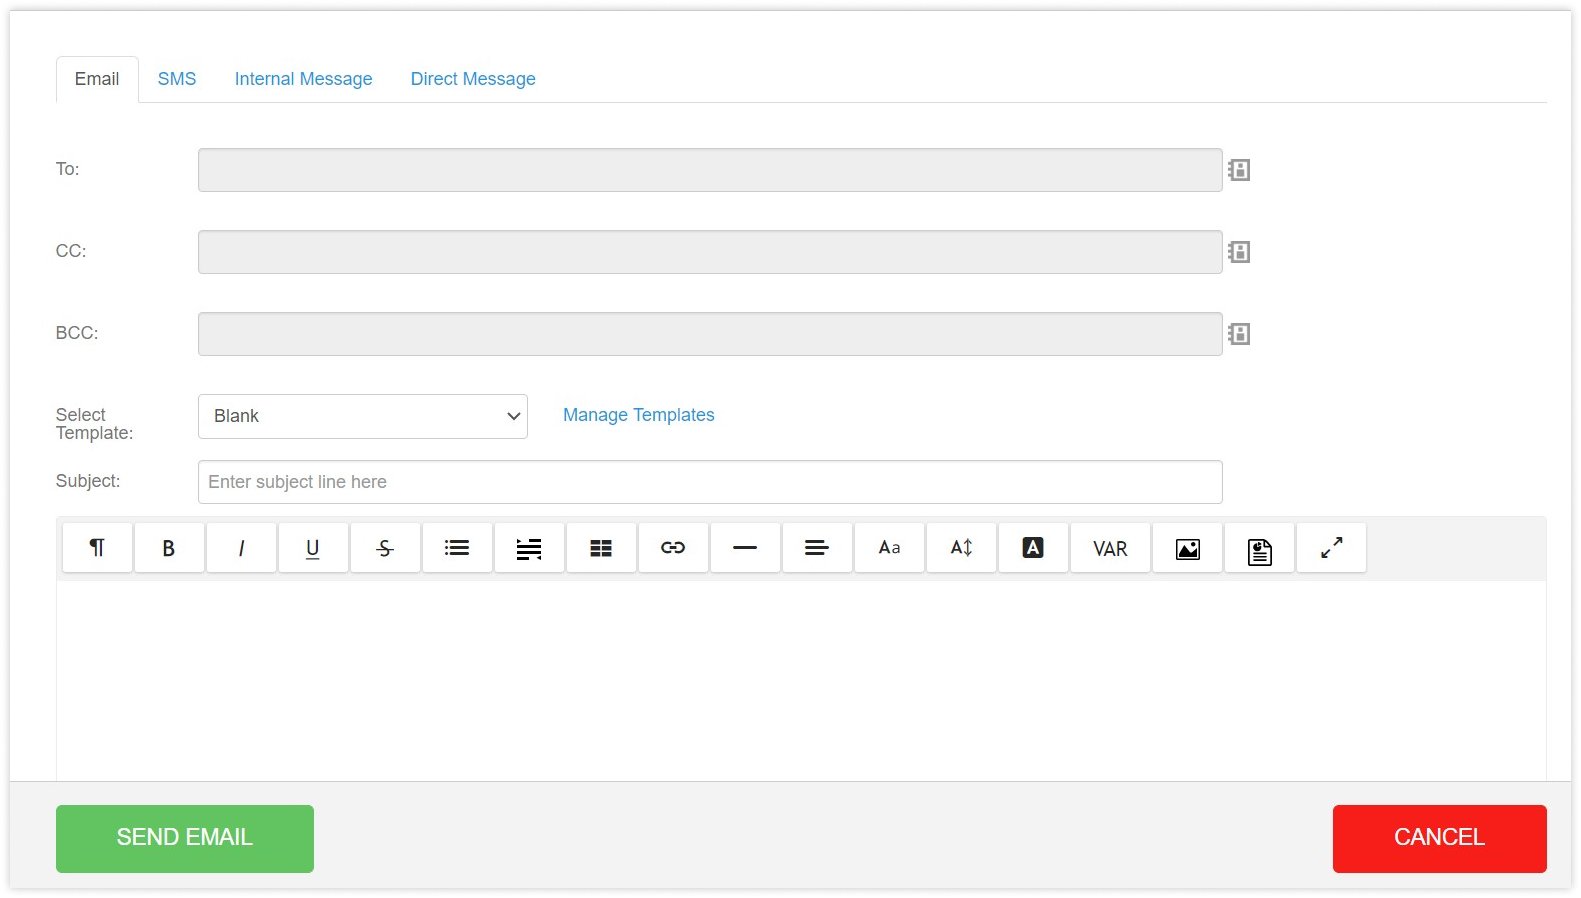Insert a horizontal line
This screenshot has height=898, width=1581.
click(x=745, y=548)
